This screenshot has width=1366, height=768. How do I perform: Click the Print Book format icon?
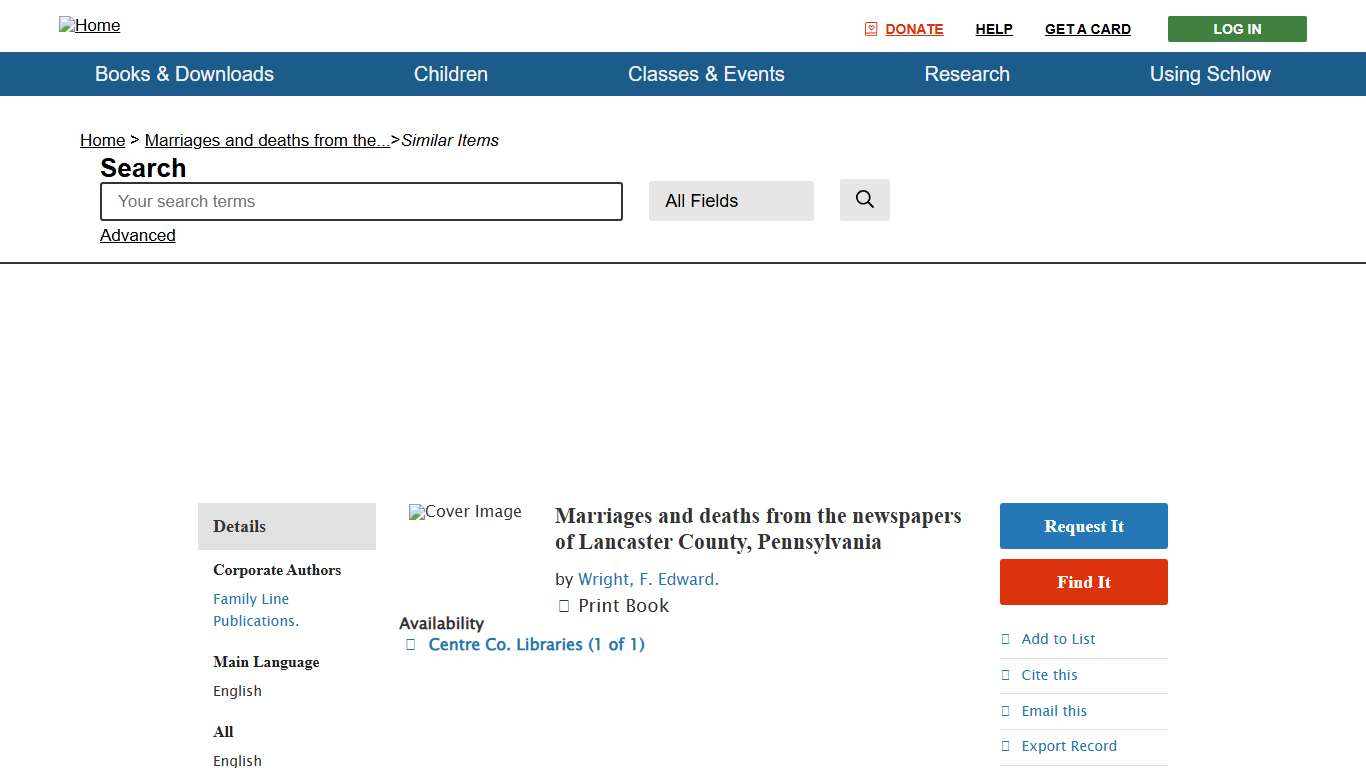click(564, 605)
